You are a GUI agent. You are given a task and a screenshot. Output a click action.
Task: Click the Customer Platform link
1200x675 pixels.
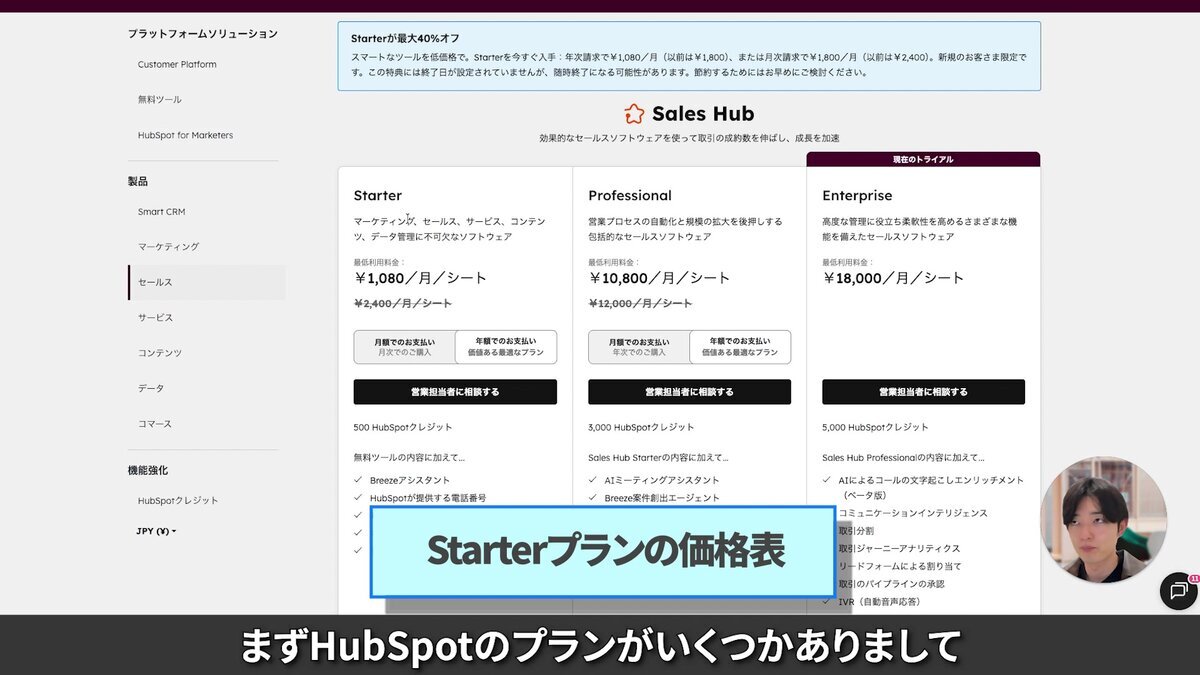tap(177, 64)
